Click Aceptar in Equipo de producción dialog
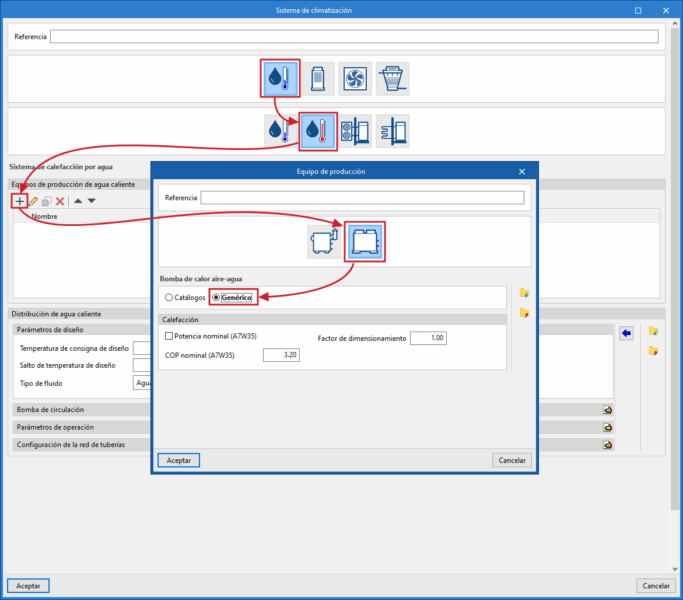Viewport: 683px width, 600px height. (179, 460)
